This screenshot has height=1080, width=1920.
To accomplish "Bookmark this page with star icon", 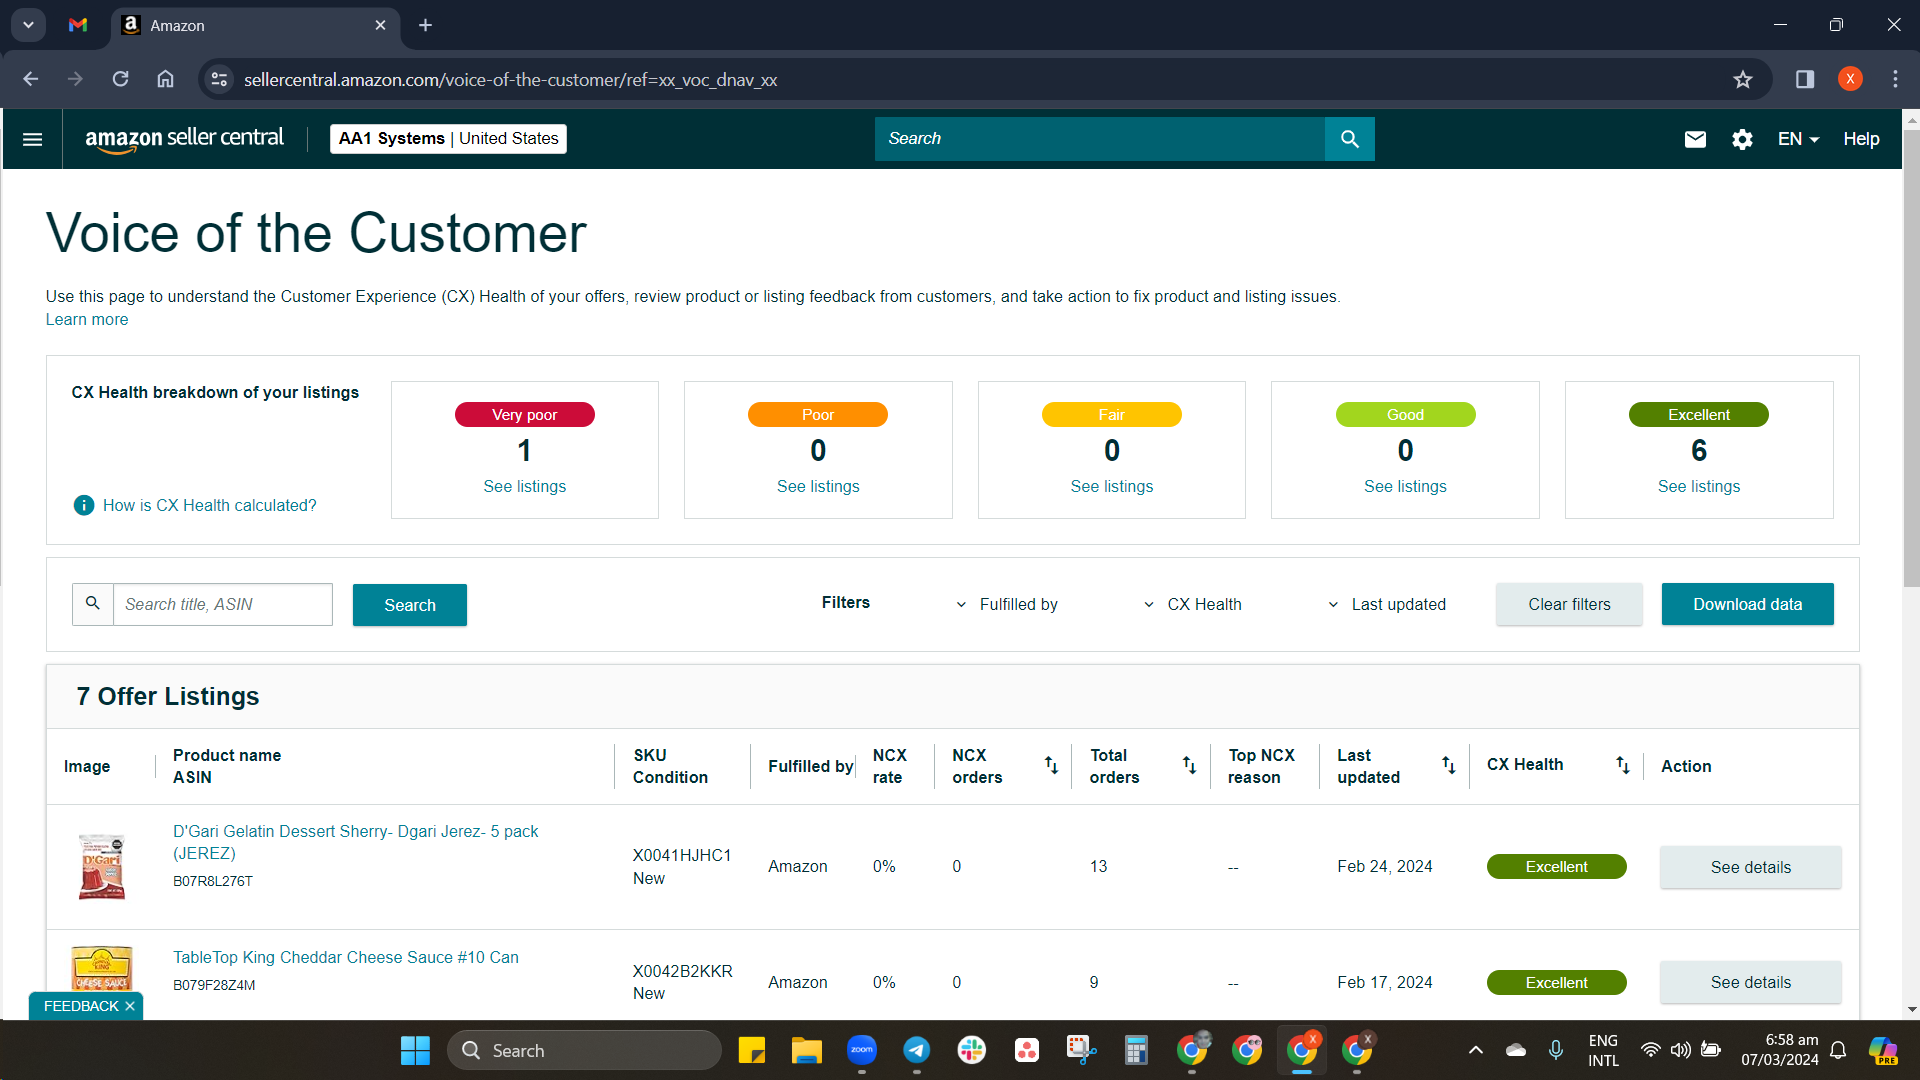I will [1743, 79].
